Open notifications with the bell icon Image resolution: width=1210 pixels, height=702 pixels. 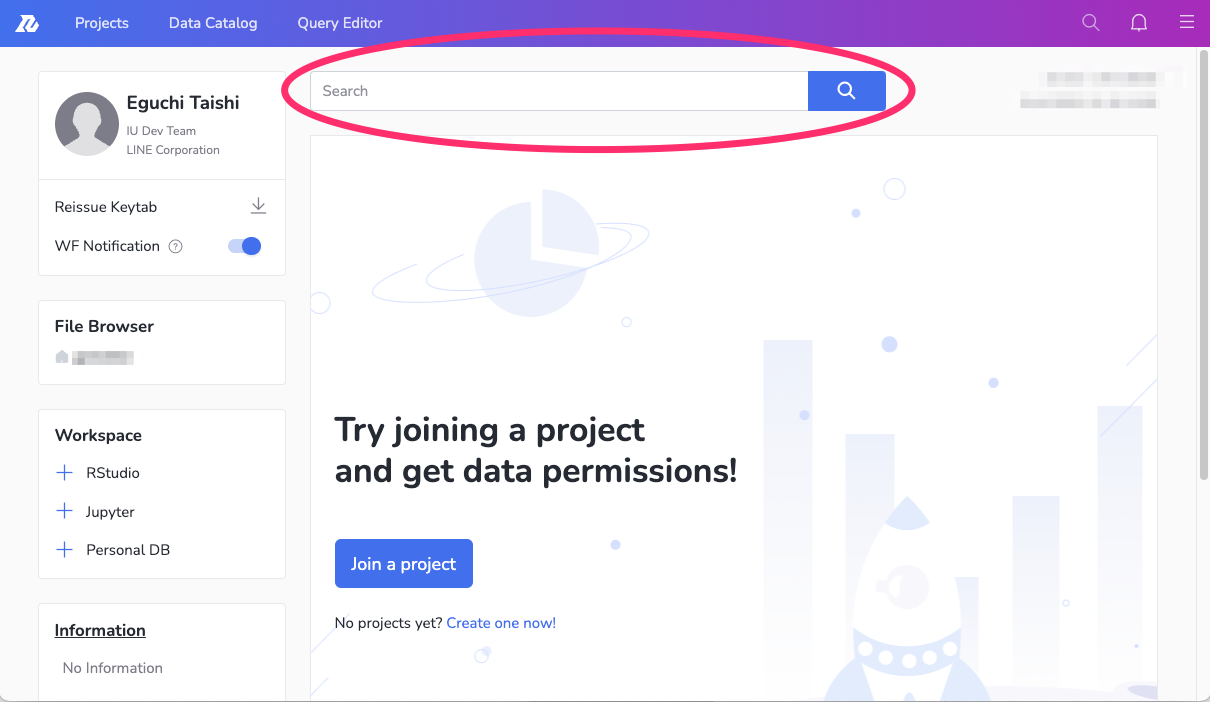point(1139,23)
